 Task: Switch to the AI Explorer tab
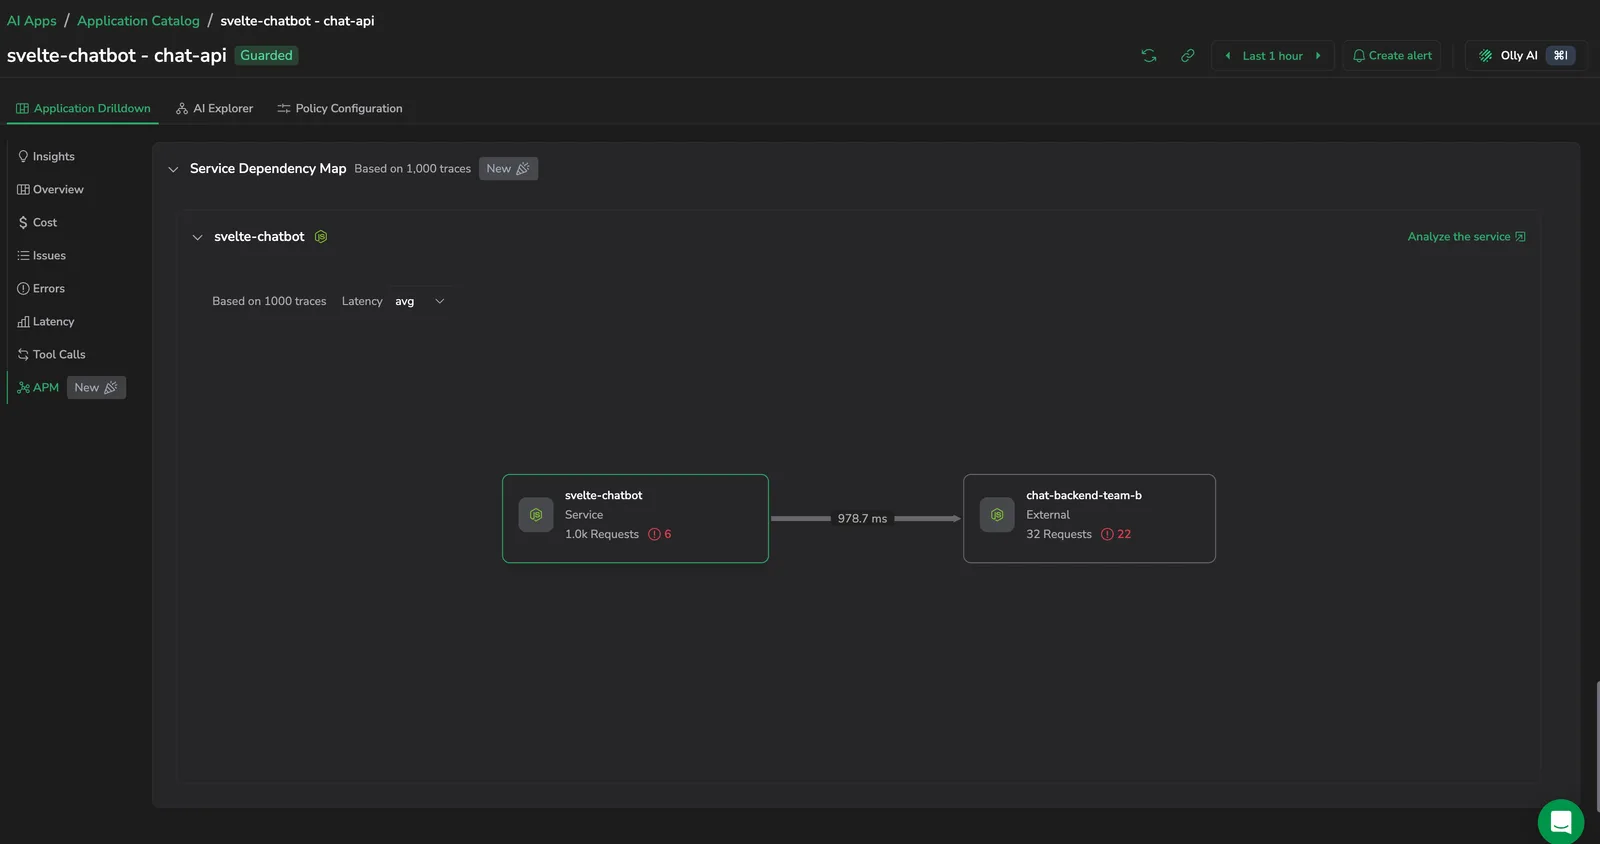pos(214,108)
